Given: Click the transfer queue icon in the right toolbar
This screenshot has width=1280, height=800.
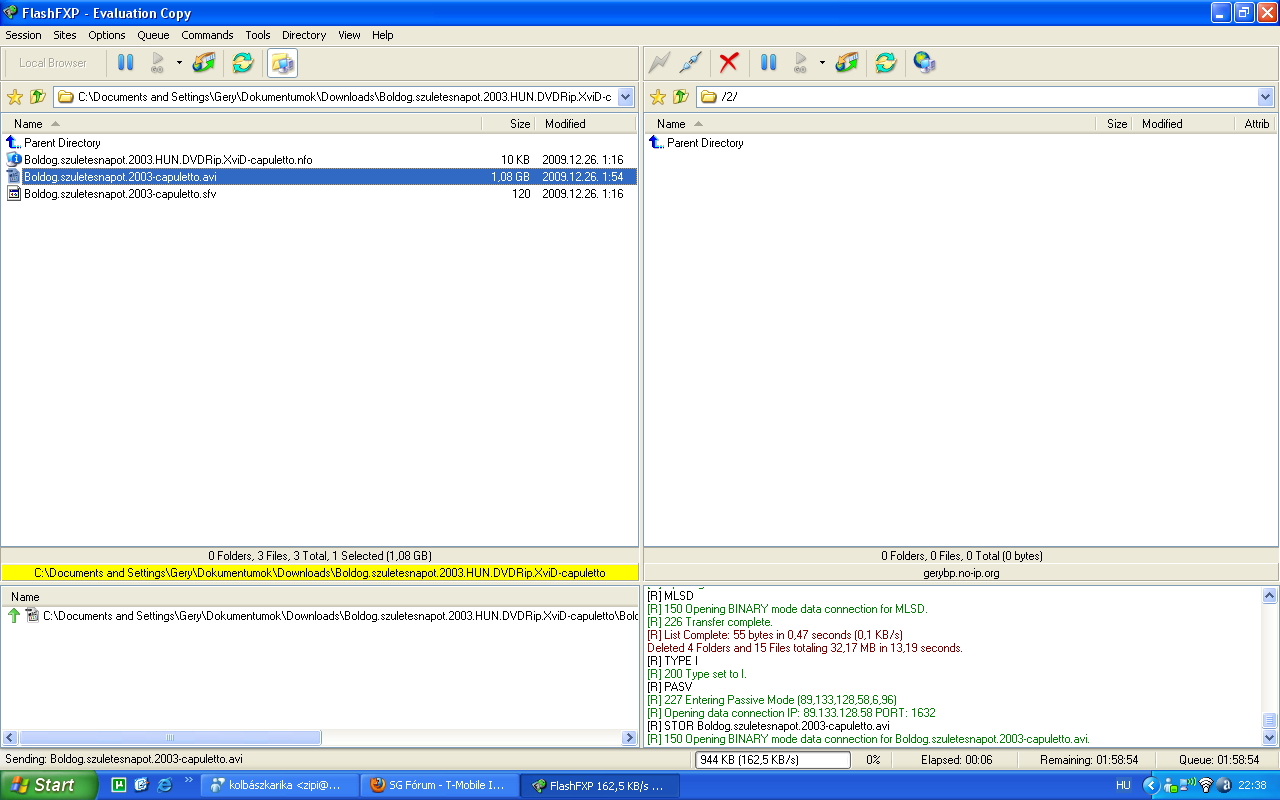Looking at the screenshot, I should (x=847, y=63).
